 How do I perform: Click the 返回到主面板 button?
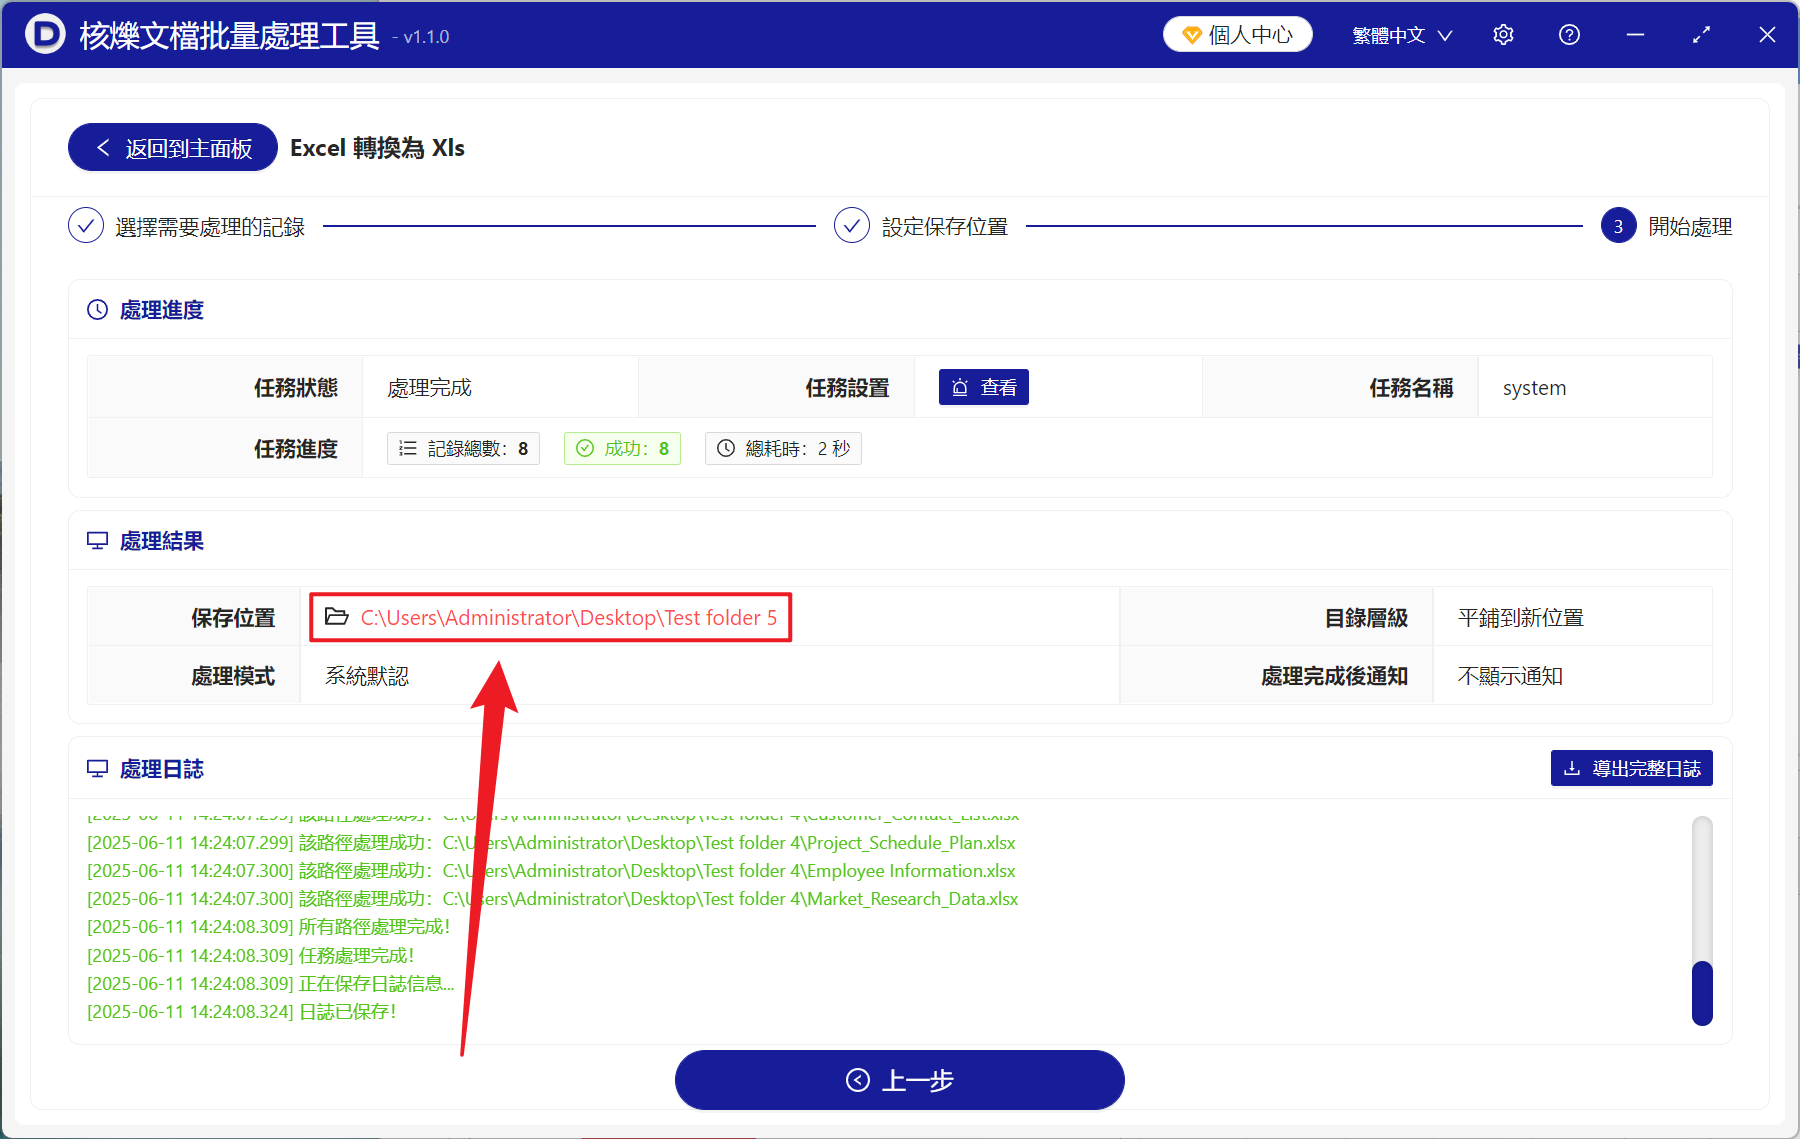[171, 147]
